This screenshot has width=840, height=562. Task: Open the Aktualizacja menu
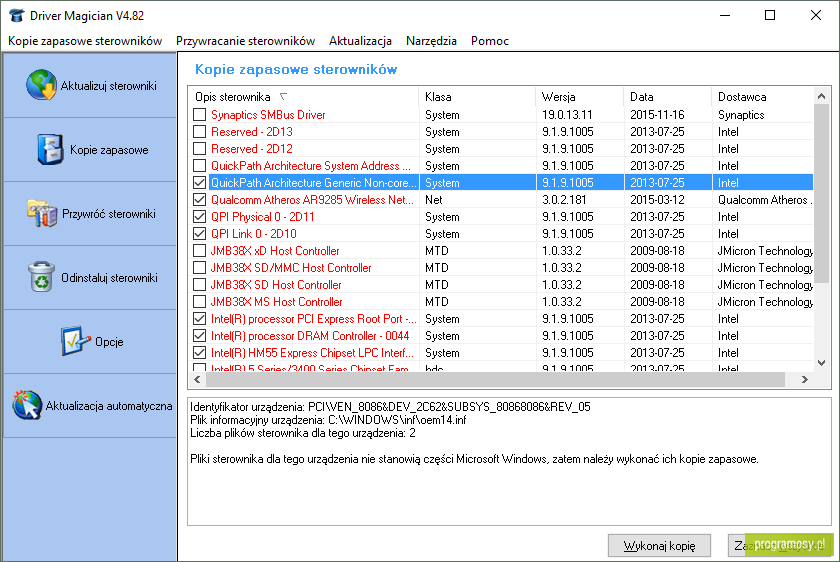click(360, 41)
